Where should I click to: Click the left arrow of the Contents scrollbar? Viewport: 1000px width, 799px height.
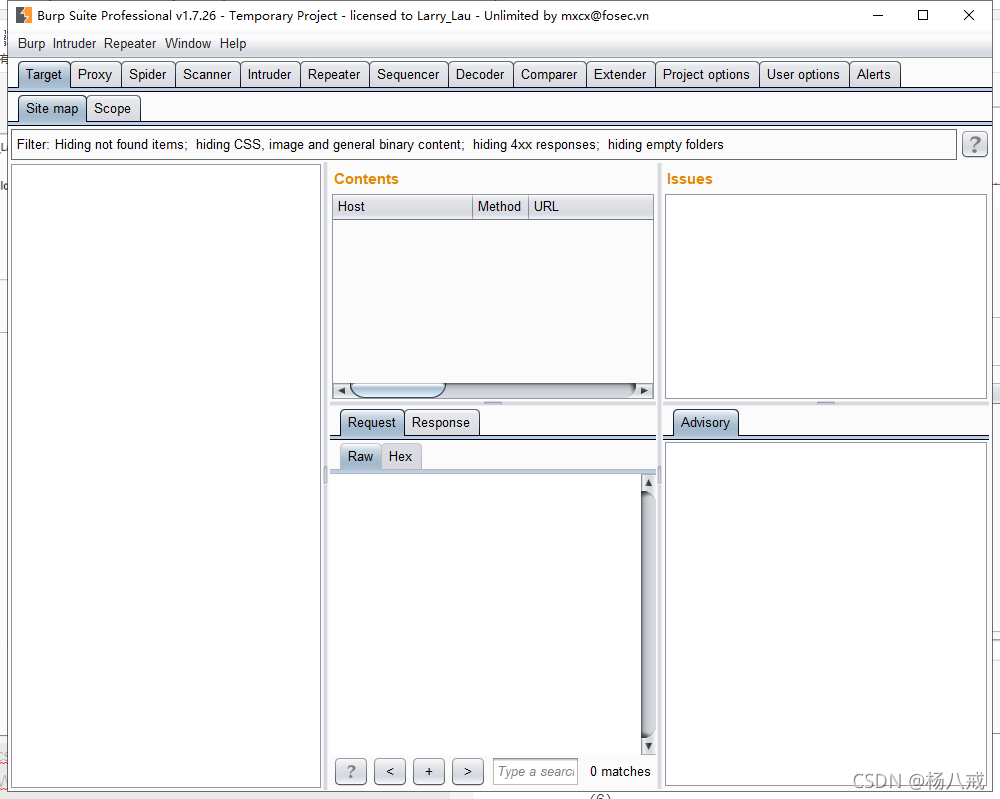coord(341,390)
